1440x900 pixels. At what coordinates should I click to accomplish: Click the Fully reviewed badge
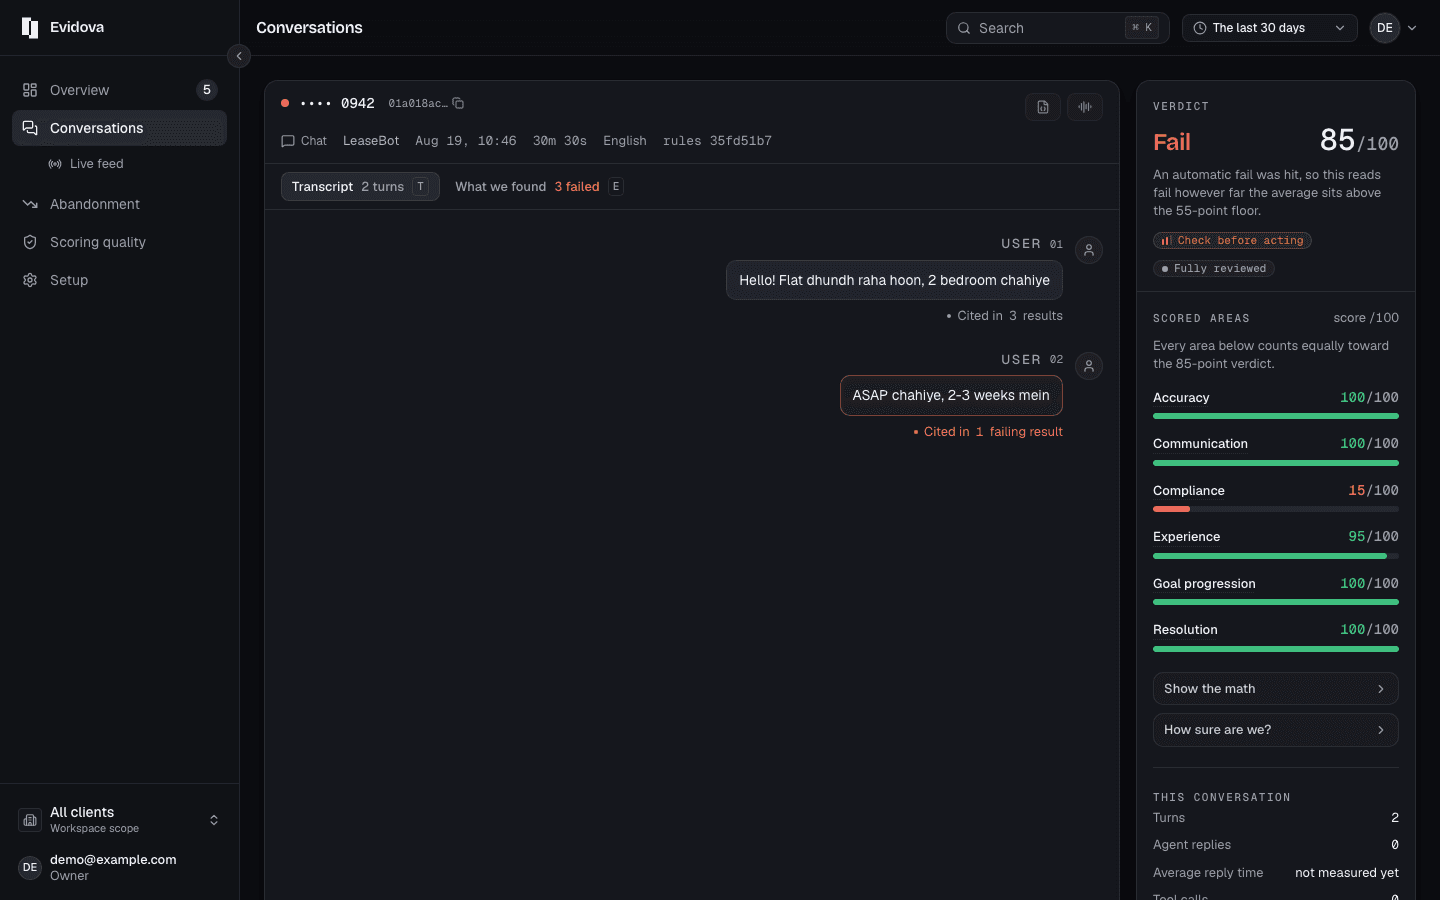1214,269
